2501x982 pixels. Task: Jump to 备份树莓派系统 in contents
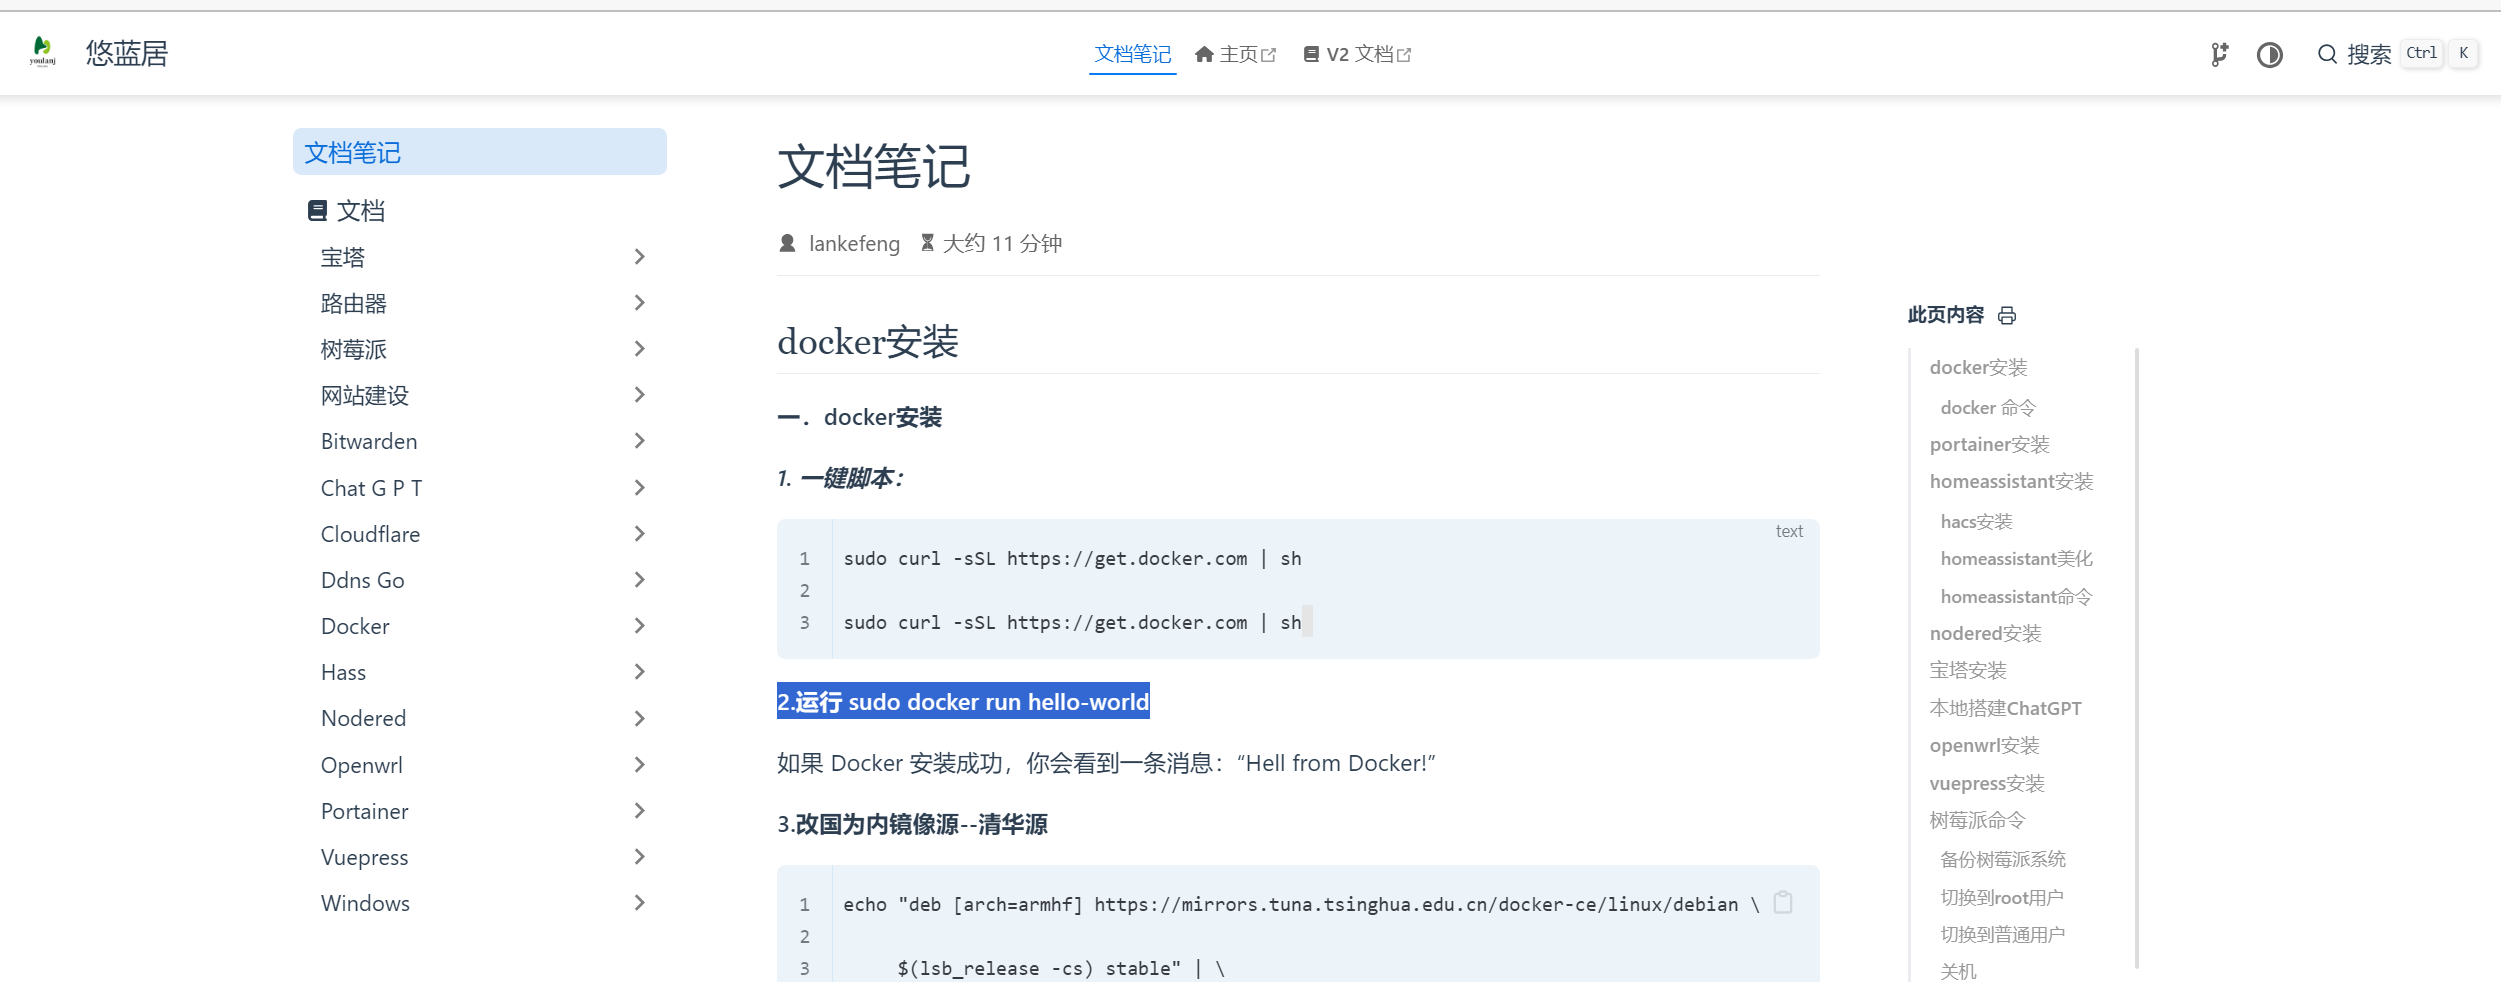[x=2003, y=859]
